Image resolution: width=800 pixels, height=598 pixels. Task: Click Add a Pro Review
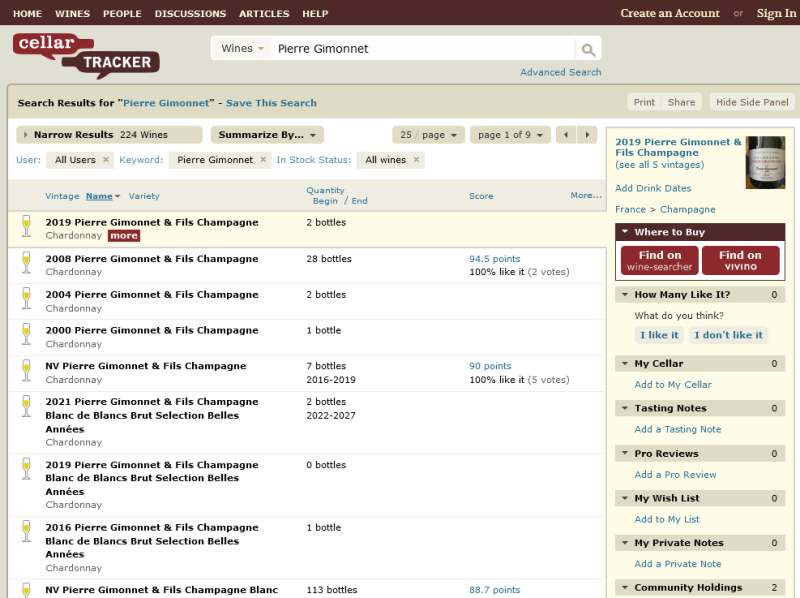click(x=676, y=475)
